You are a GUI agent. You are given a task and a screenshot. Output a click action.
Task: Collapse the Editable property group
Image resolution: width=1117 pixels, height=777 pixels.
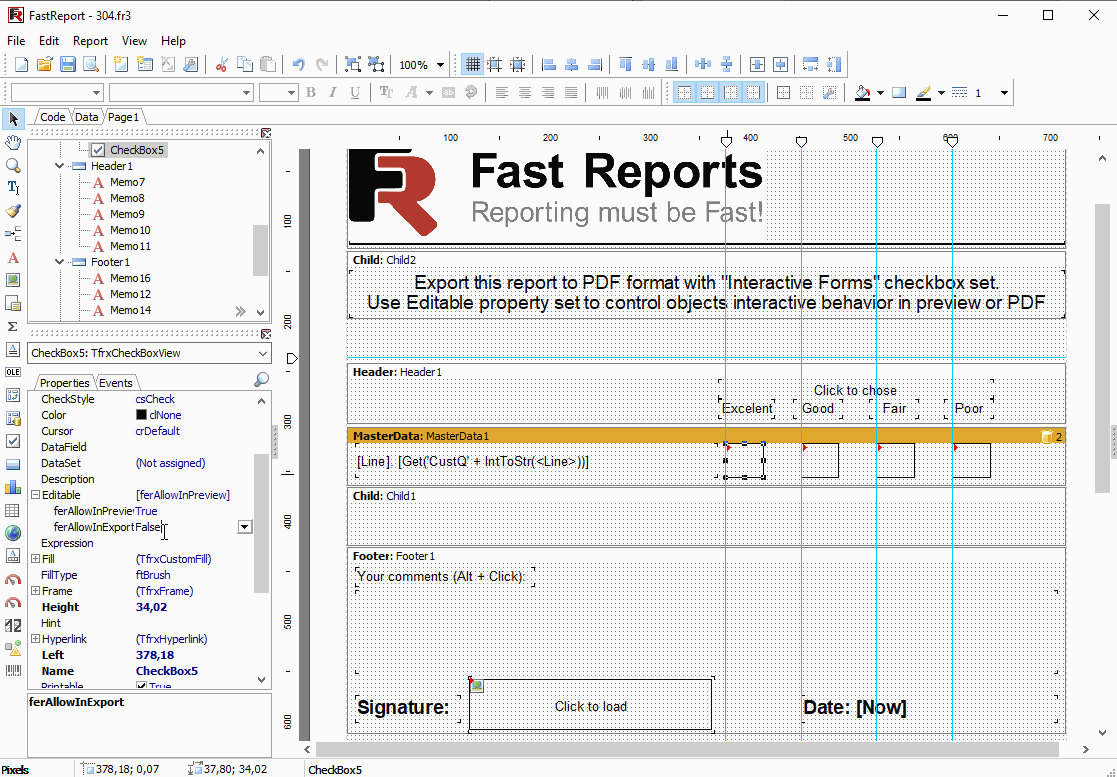(35, 495)
